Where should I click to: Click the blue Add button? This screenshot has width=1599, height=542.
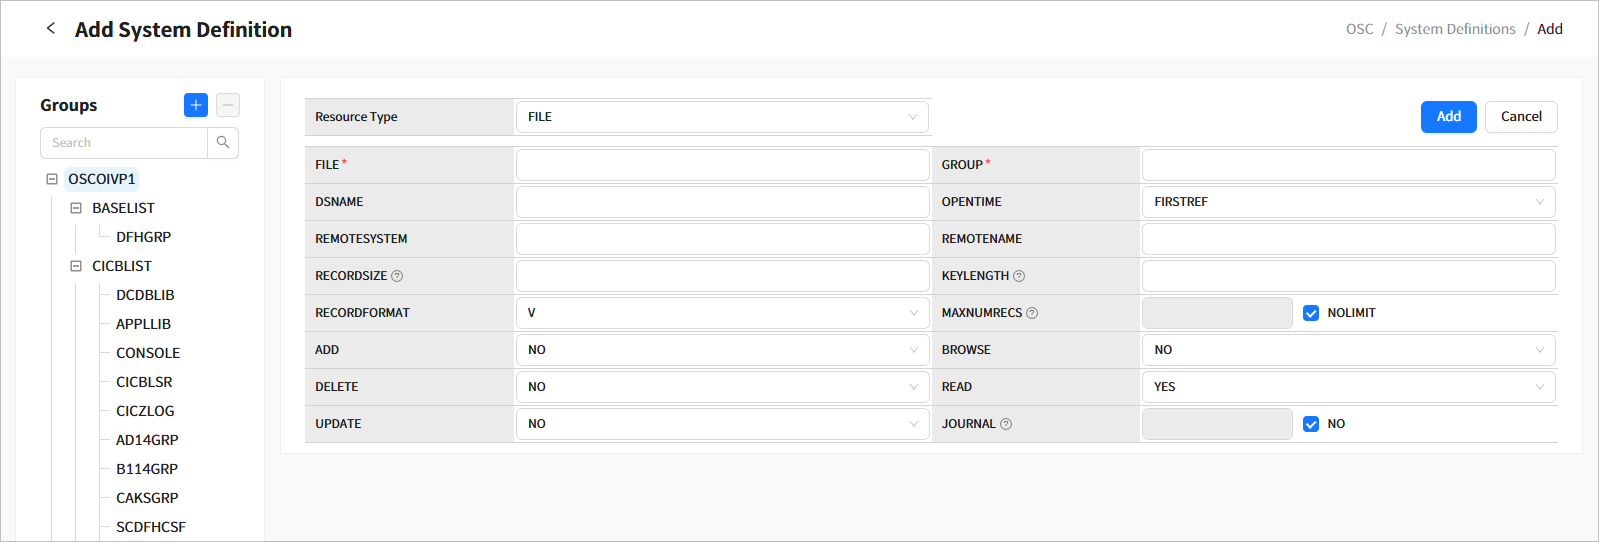click(x=1448, y=117)
